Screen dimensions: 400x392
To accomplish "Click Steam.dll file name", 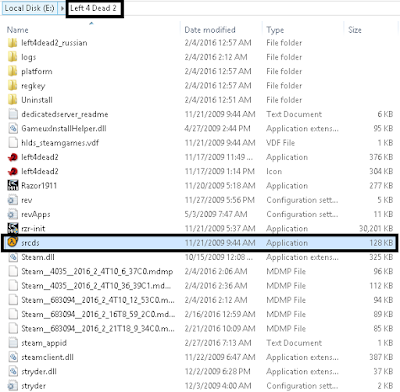I will [38, 257].
